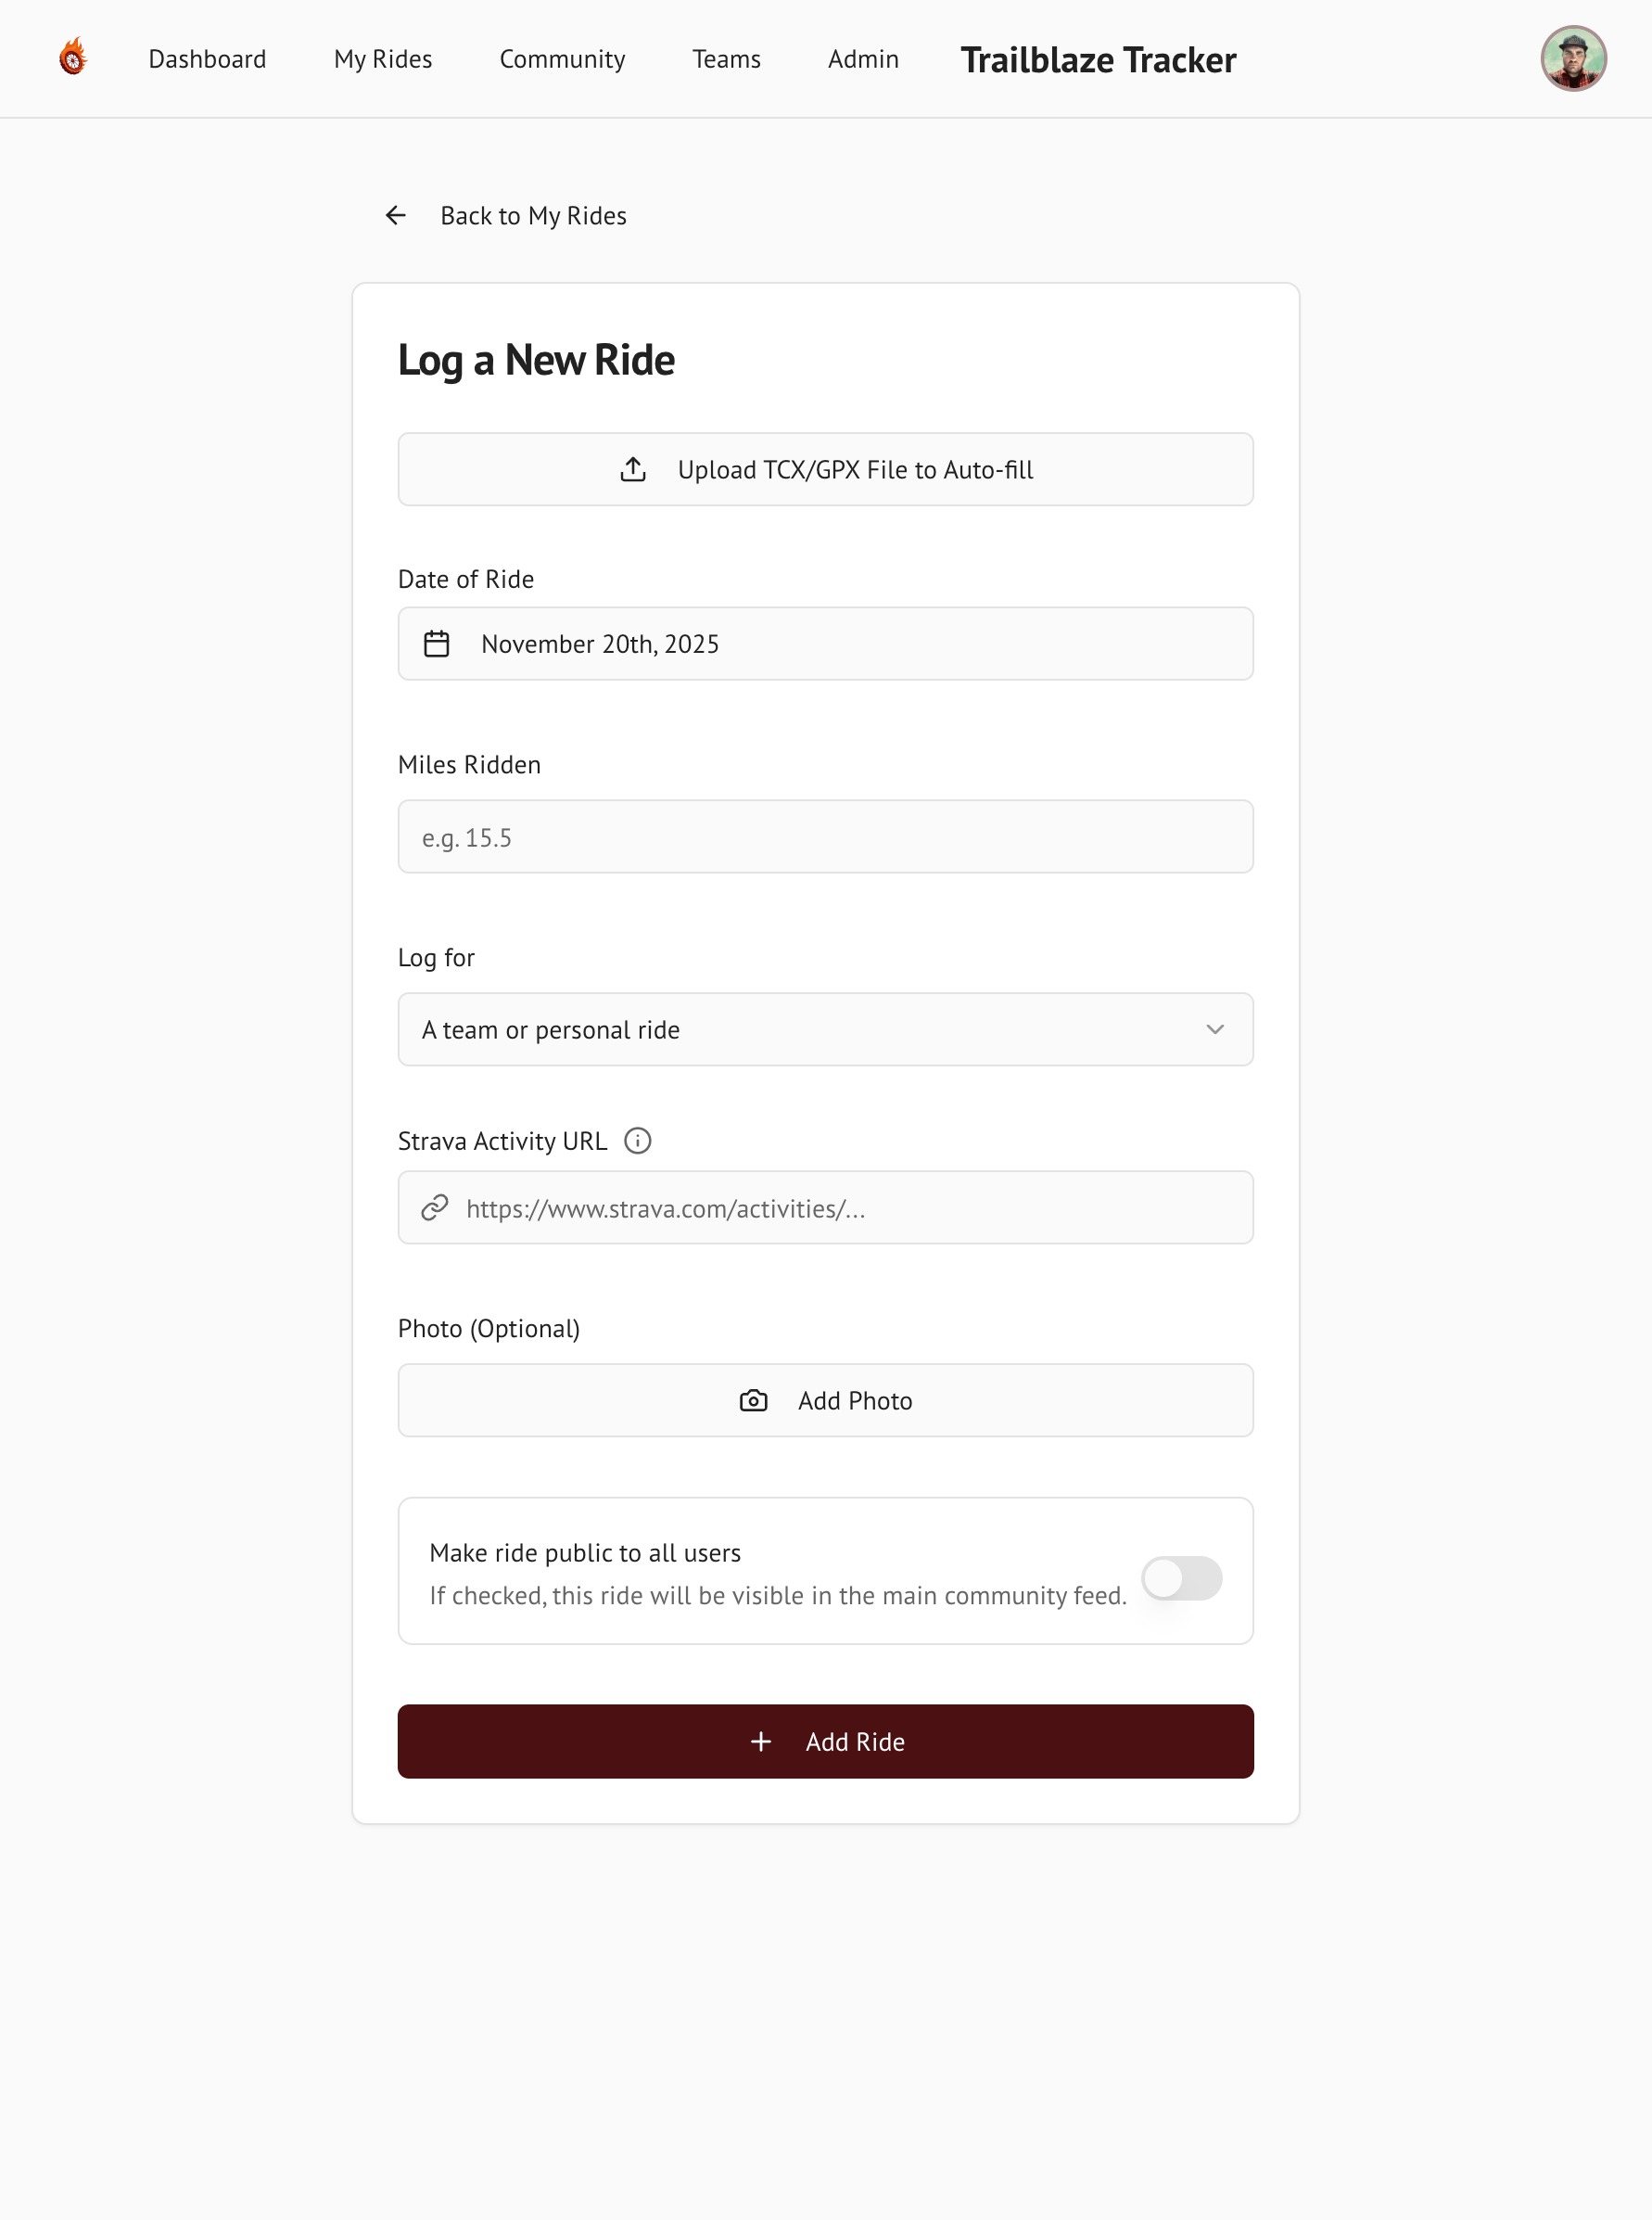Screen dimensions: 1652x2220
Task: Expand the Log for dropdown chevron
Action: (x=1215, y=1030)
